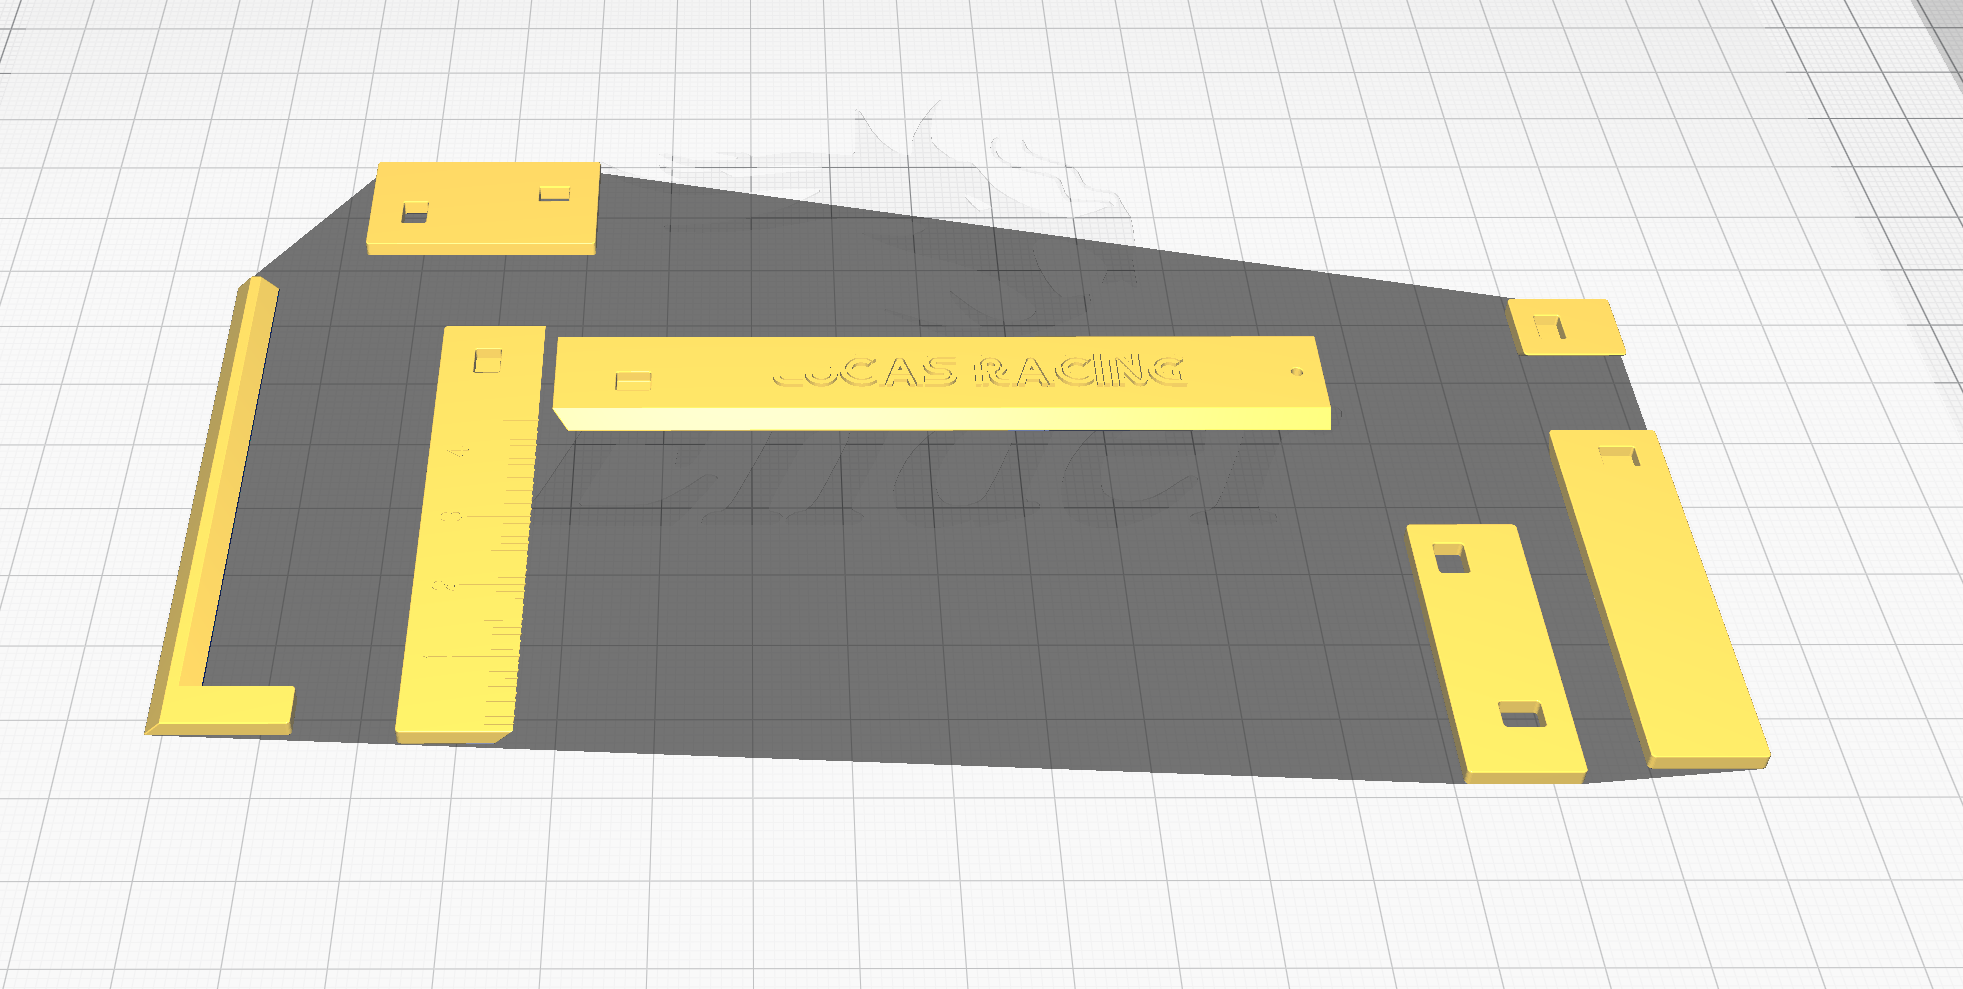
Task: Select the LUCAS RACING engraved bar model
Action: [942, 383]
